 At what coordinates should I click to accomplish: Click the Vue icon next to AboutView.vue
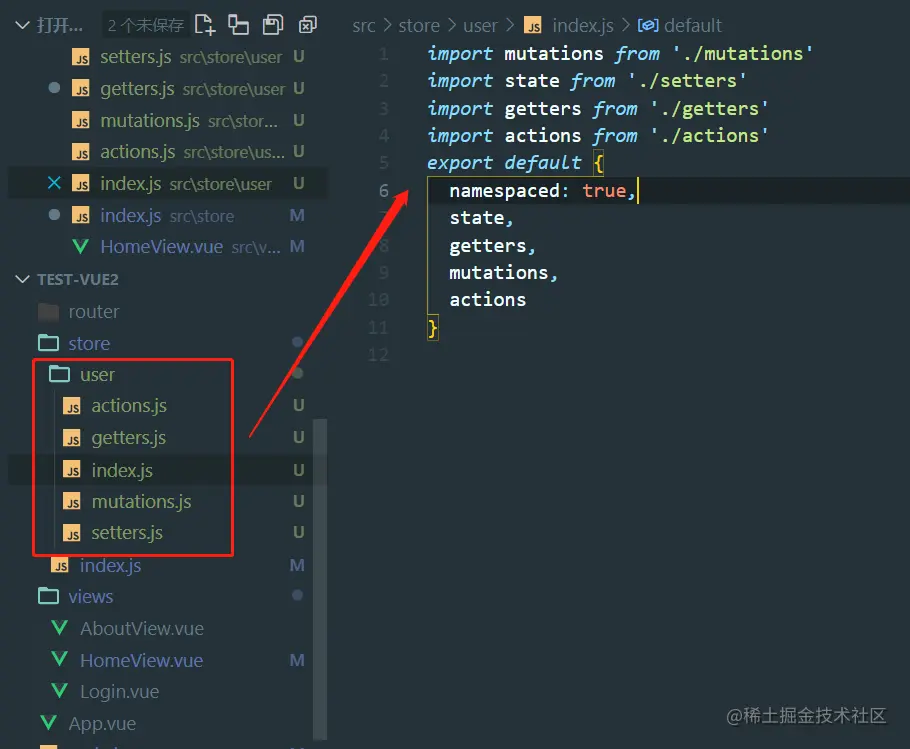[60, 628]
